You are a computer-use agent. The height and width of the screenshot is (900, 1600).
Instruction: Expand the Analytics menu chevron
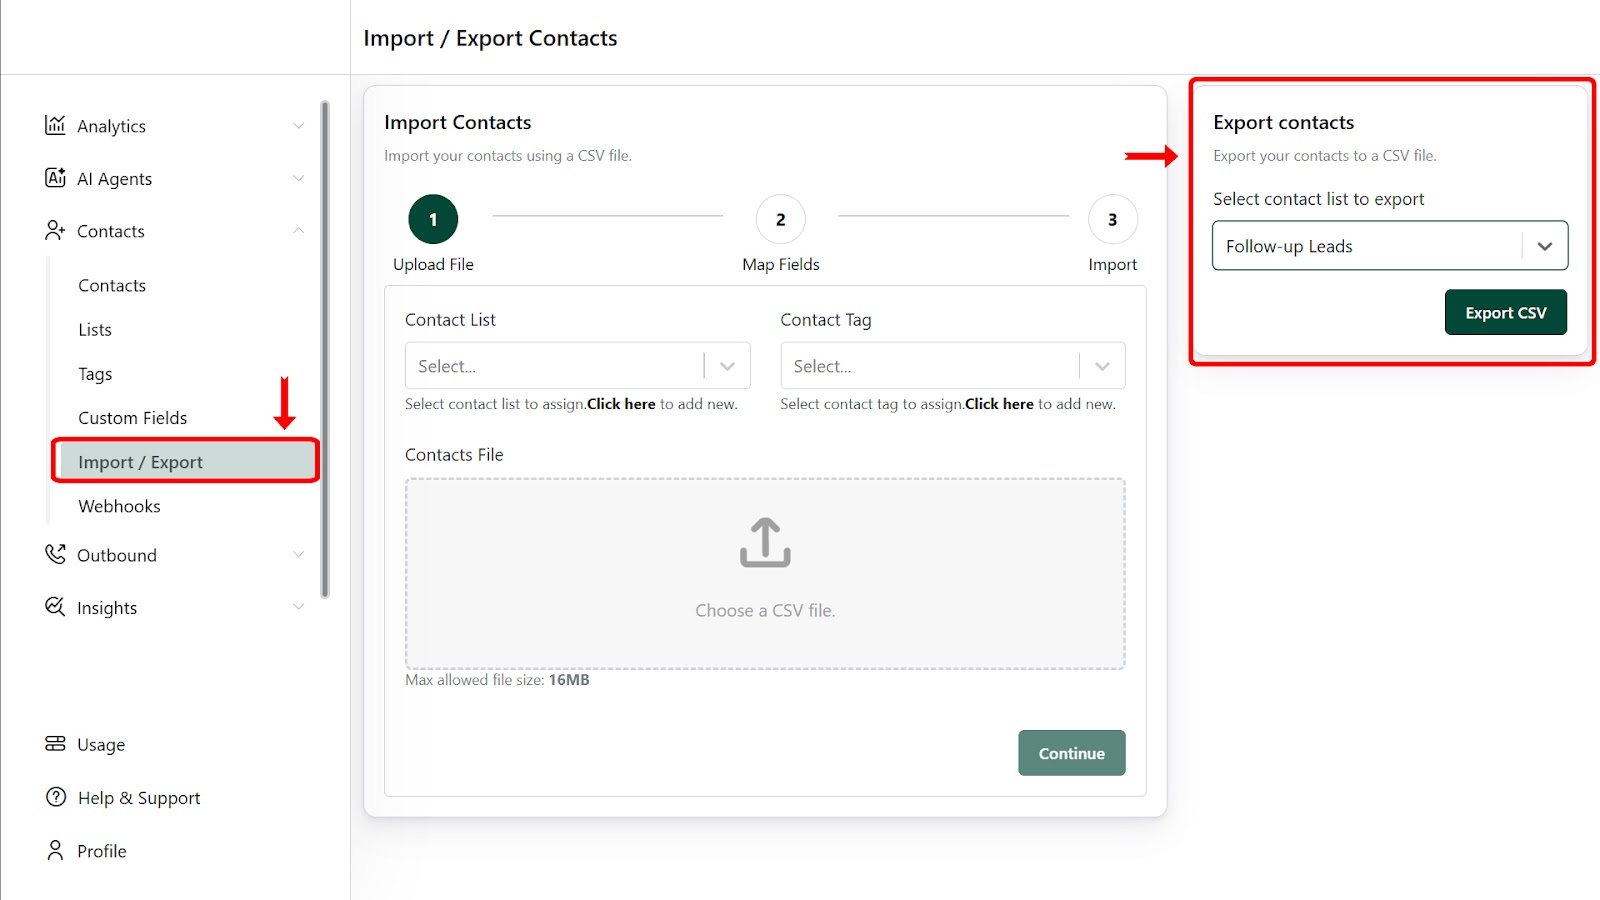(x=298, y=126)
